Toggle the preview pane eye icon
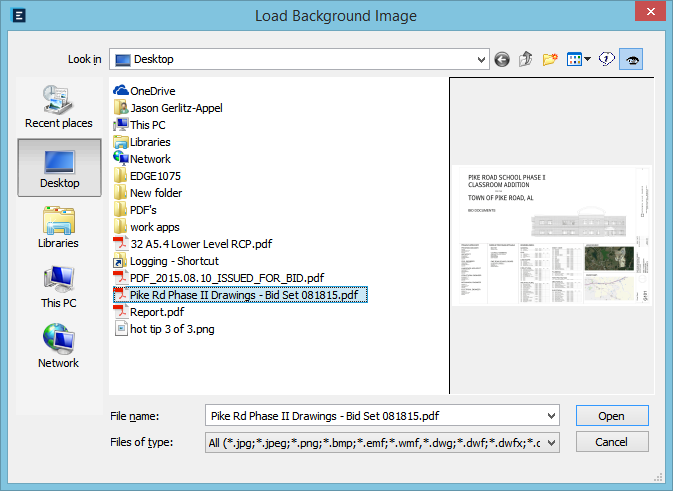The width and height of the screenshot is (673, 491). pyautogui.click(x=631, y=60)
